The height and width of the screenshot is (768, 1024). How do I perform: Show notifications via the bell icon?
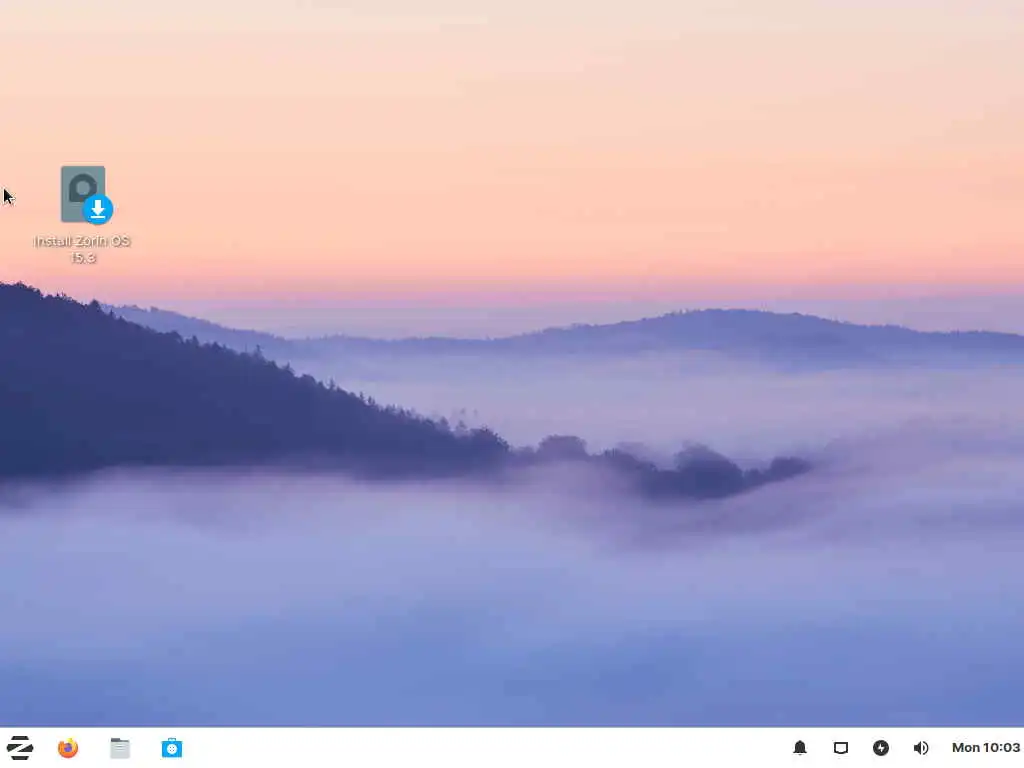[800, 748]
